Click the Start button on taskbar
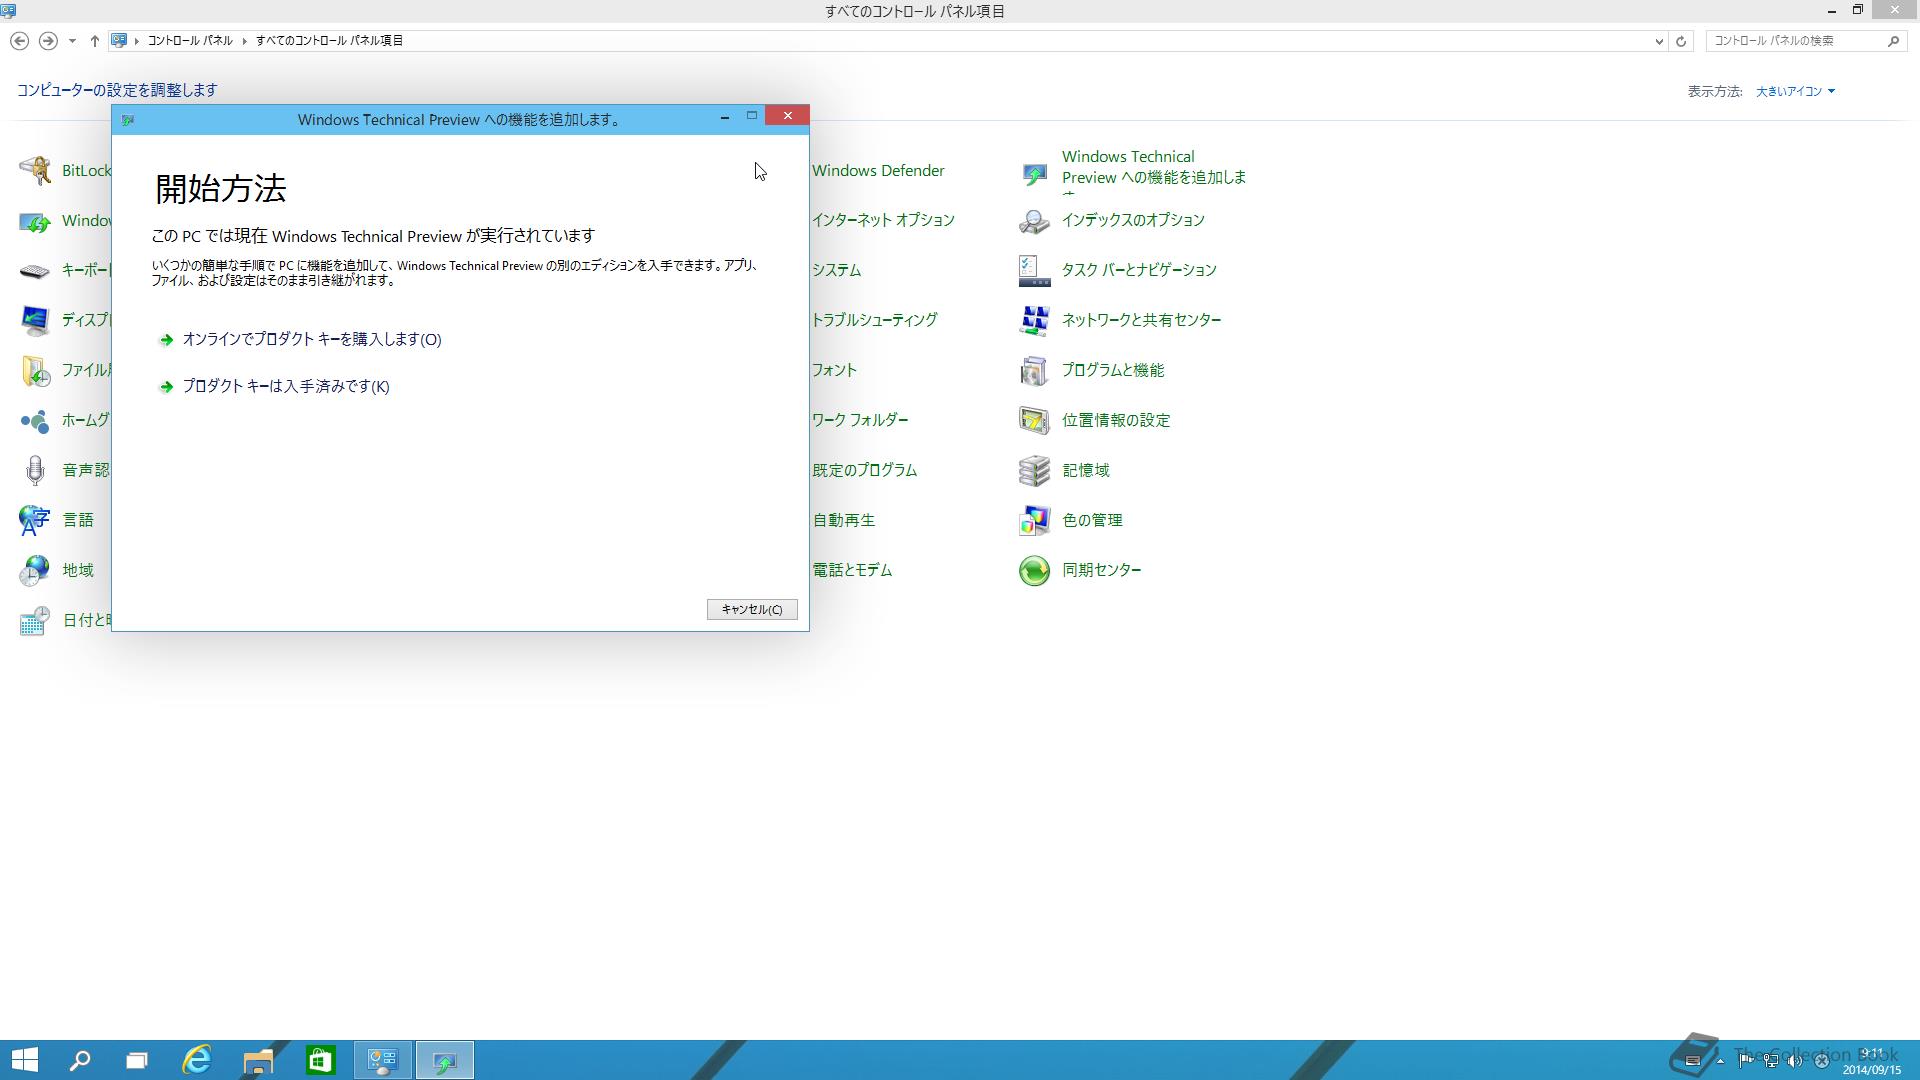This screenshot has height=1080, width=1920. pyautogui.click(x=24, y=1060)
